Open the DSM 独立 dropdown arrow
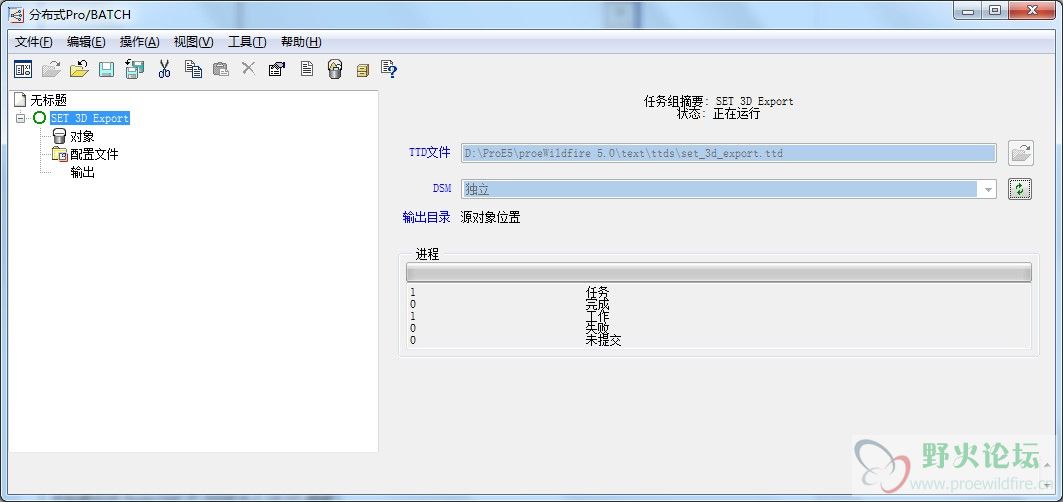The image size is (1063, 502). point(988,189)
